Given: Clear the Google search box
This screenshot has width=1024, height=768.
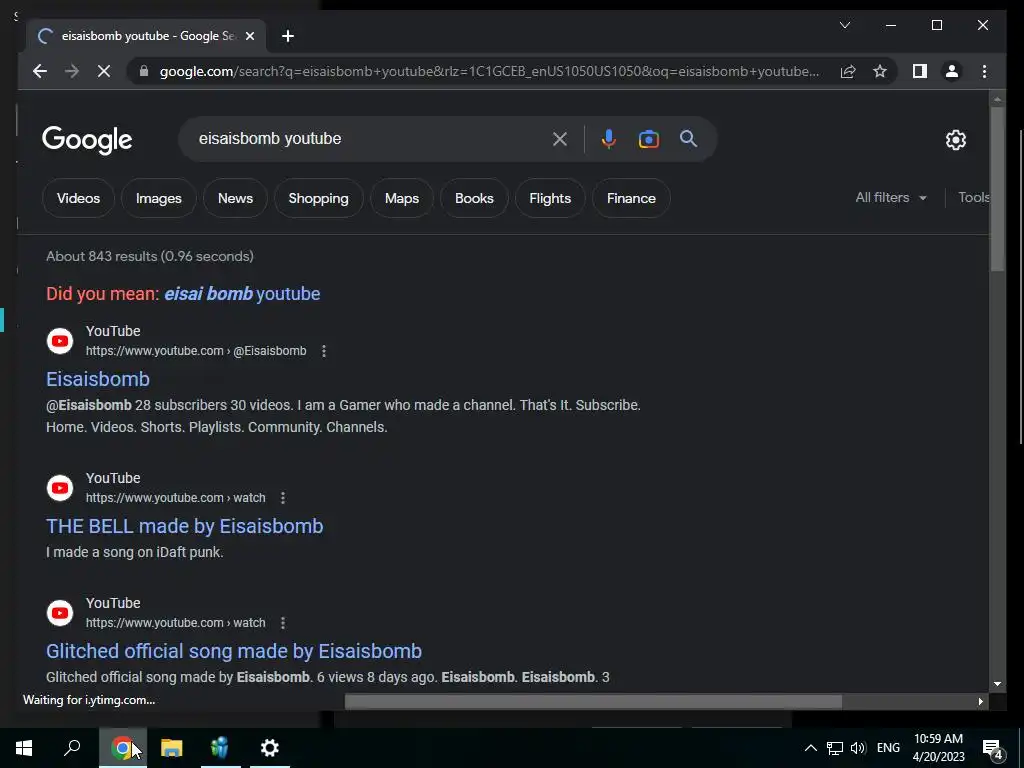Looking at the screenshot, I should [560, 139].
